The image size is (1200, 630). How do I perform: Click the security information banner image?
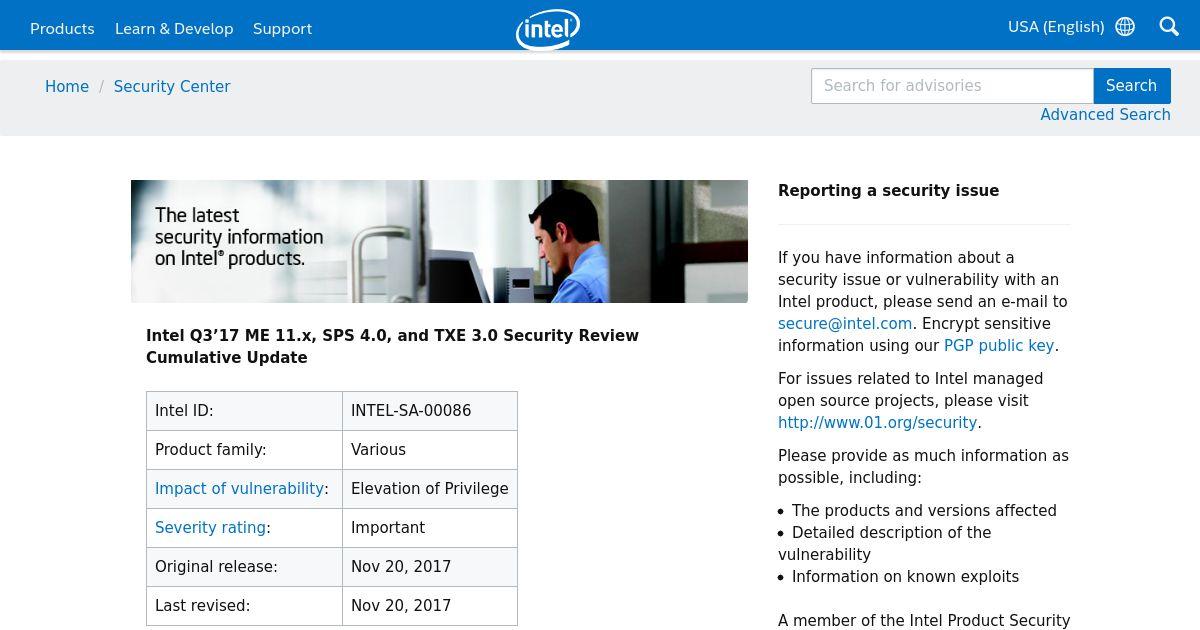439,241
